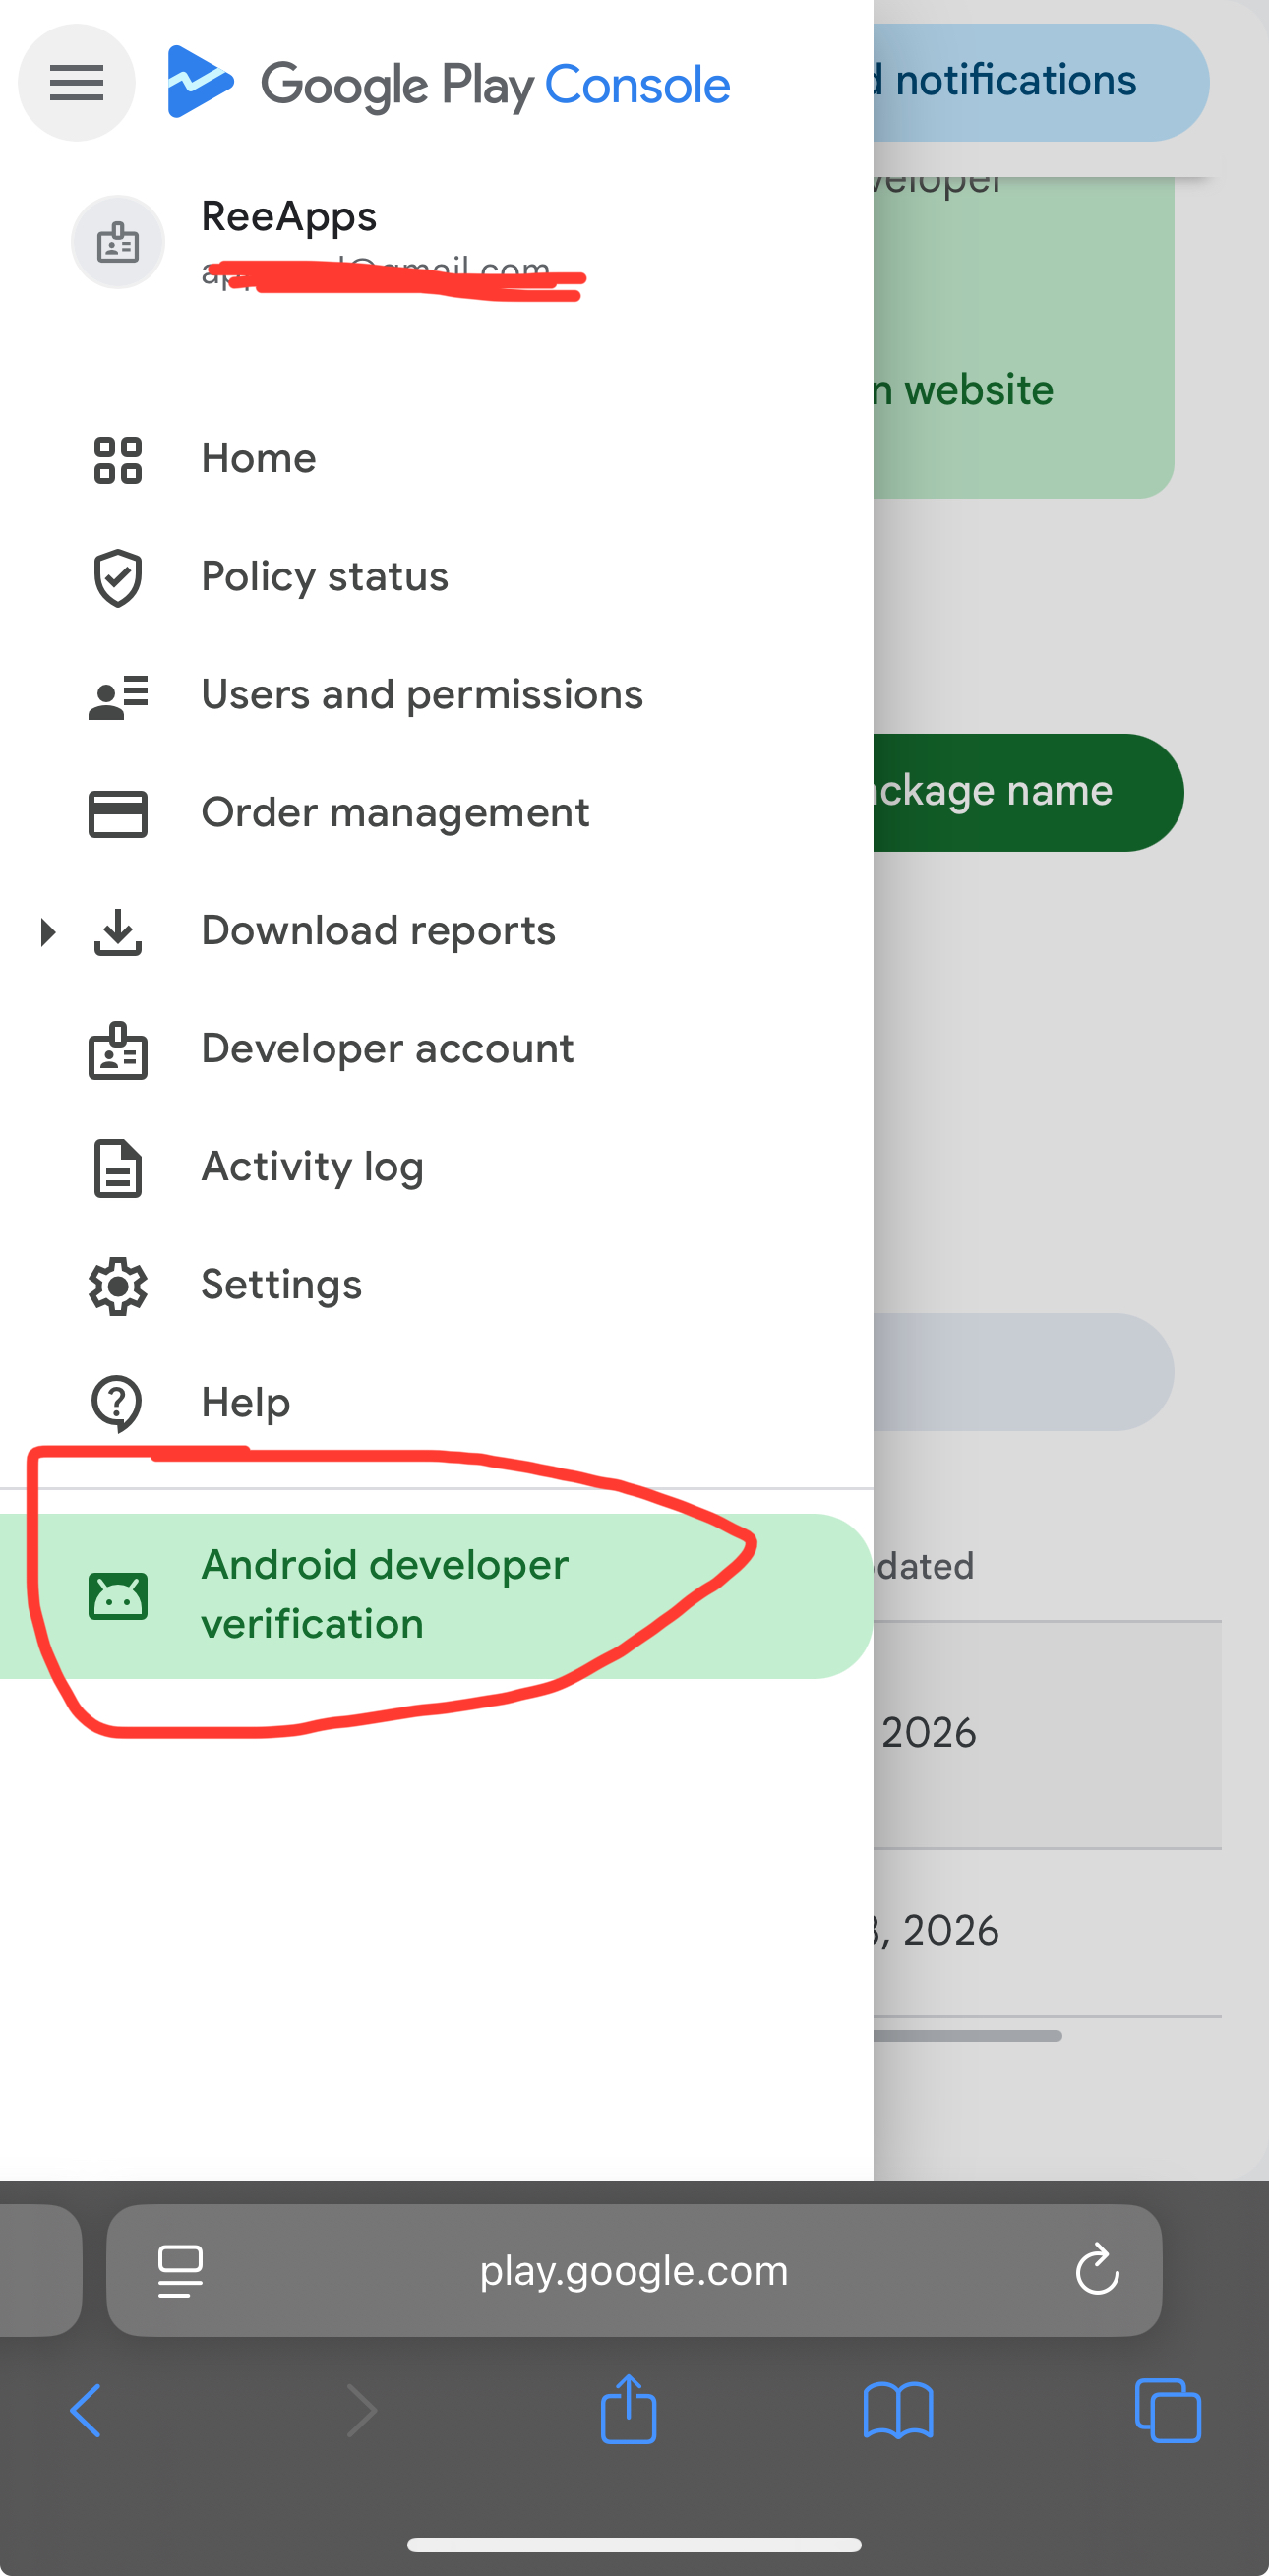The height and width of the screenshot is (2576, 1269).
Task: Click the play.google.com address bar
Action: (x=634, y=2270)
